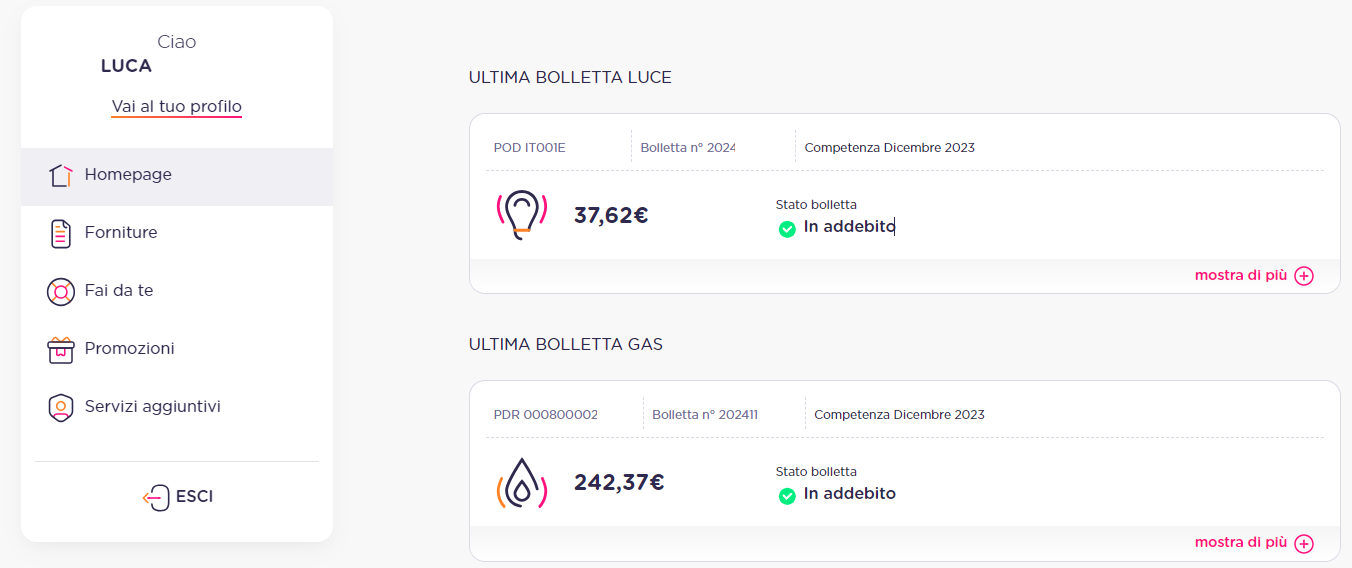This screenshot has height=568, width=1352.
Task: Click the light bulb electricity bill icon
Action: tap(521, 215)
